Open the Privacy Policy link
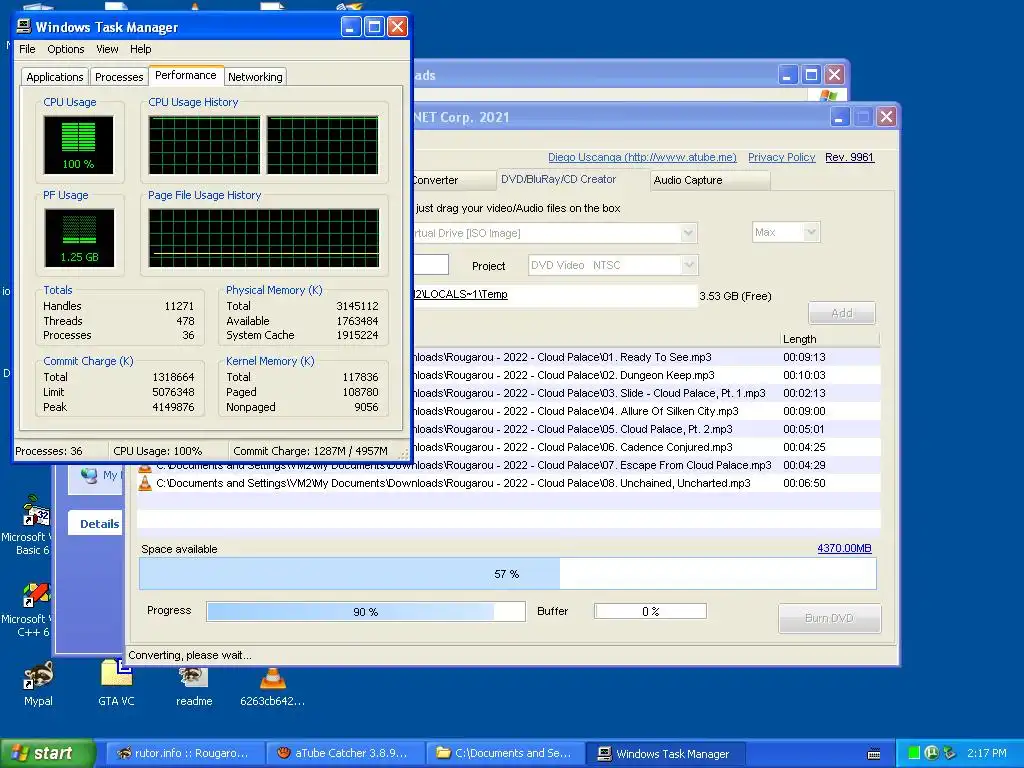Screen dimensions: 1024x768 click(x=781, y=157)
